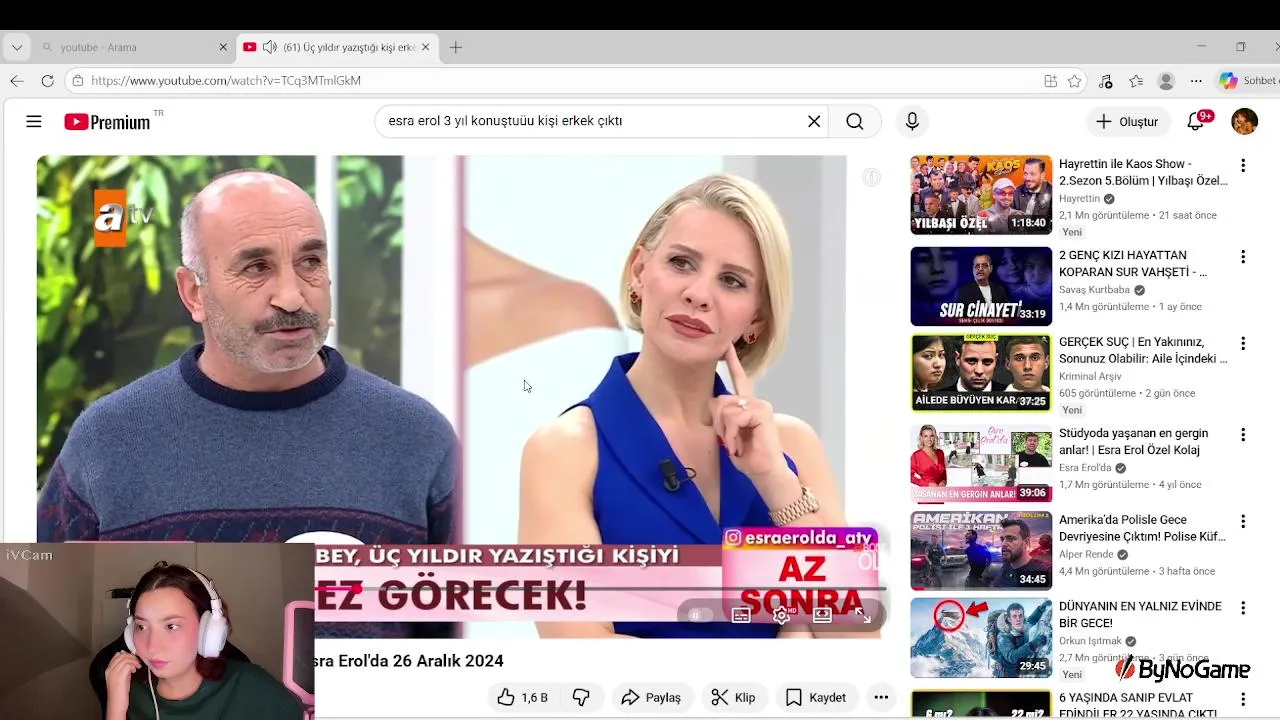Viewport: 1280px width, 720px height.
Task: Add this page to favorites star
Action: coord(1074,81)
